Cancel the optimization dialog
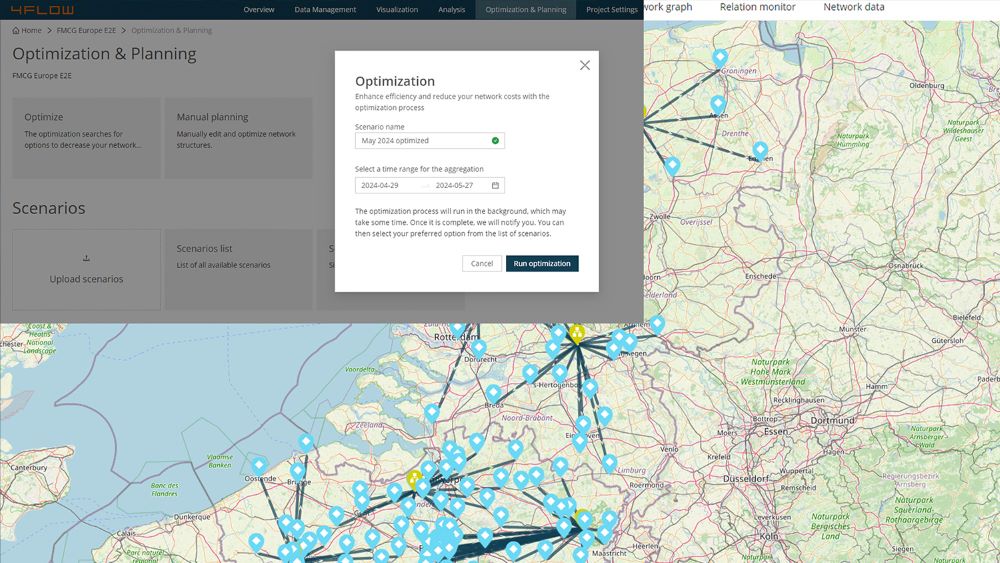This screenshot has width=1000, height=563. 482,264
